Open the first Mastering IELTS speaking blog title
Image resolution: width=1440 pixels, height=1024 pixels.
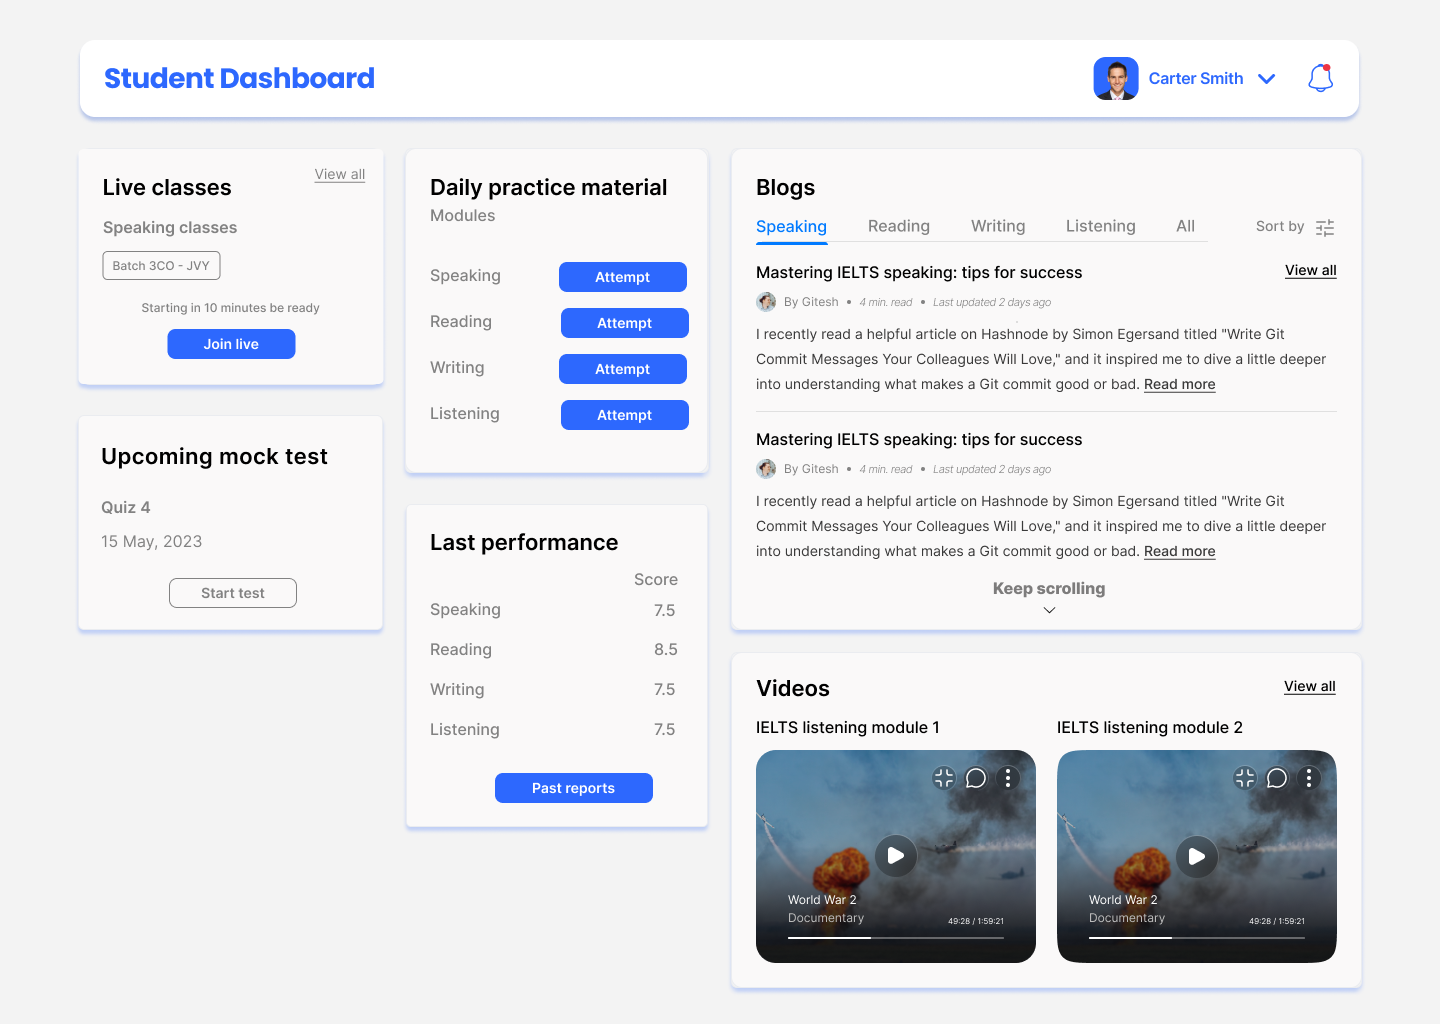click(x=919, y=272)
